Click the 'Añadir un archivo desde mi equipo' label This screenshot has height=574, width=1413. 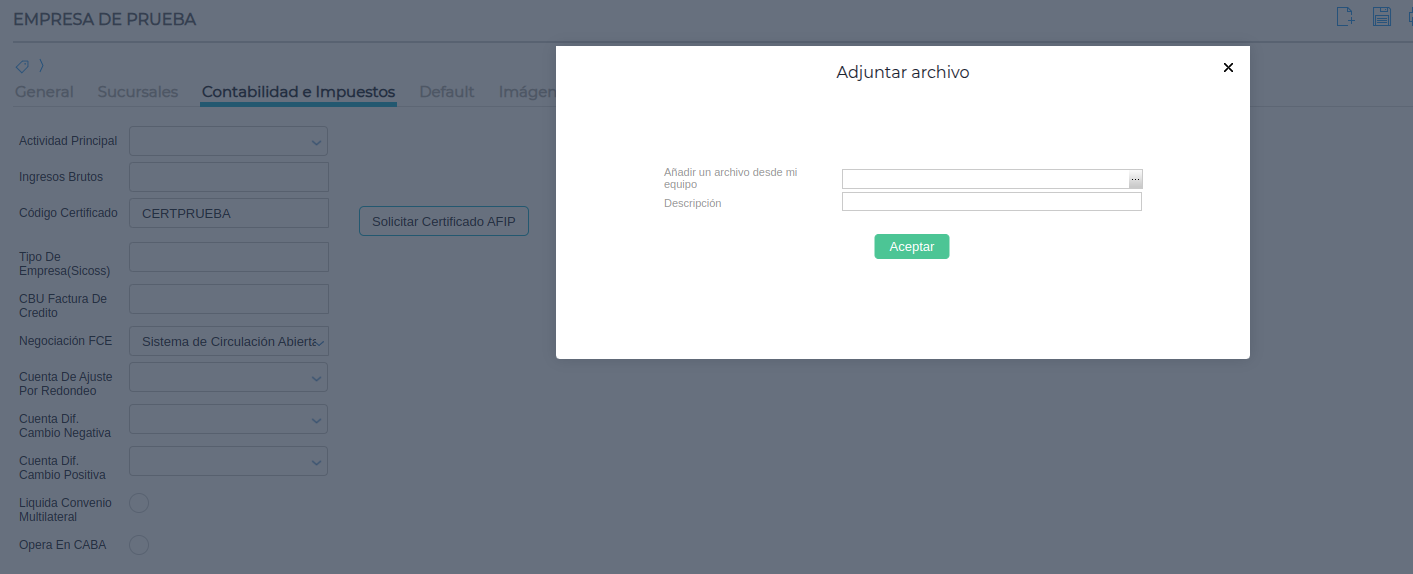(731, 178)
